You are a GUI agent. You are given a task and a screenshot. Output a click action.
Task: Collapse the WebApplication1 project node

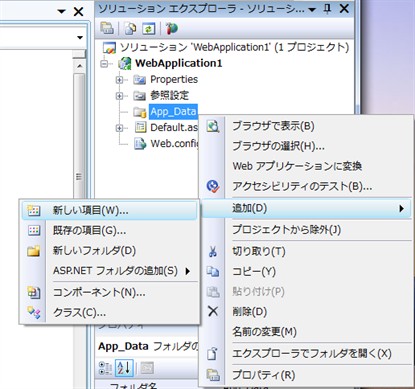(x=105, y=64)
